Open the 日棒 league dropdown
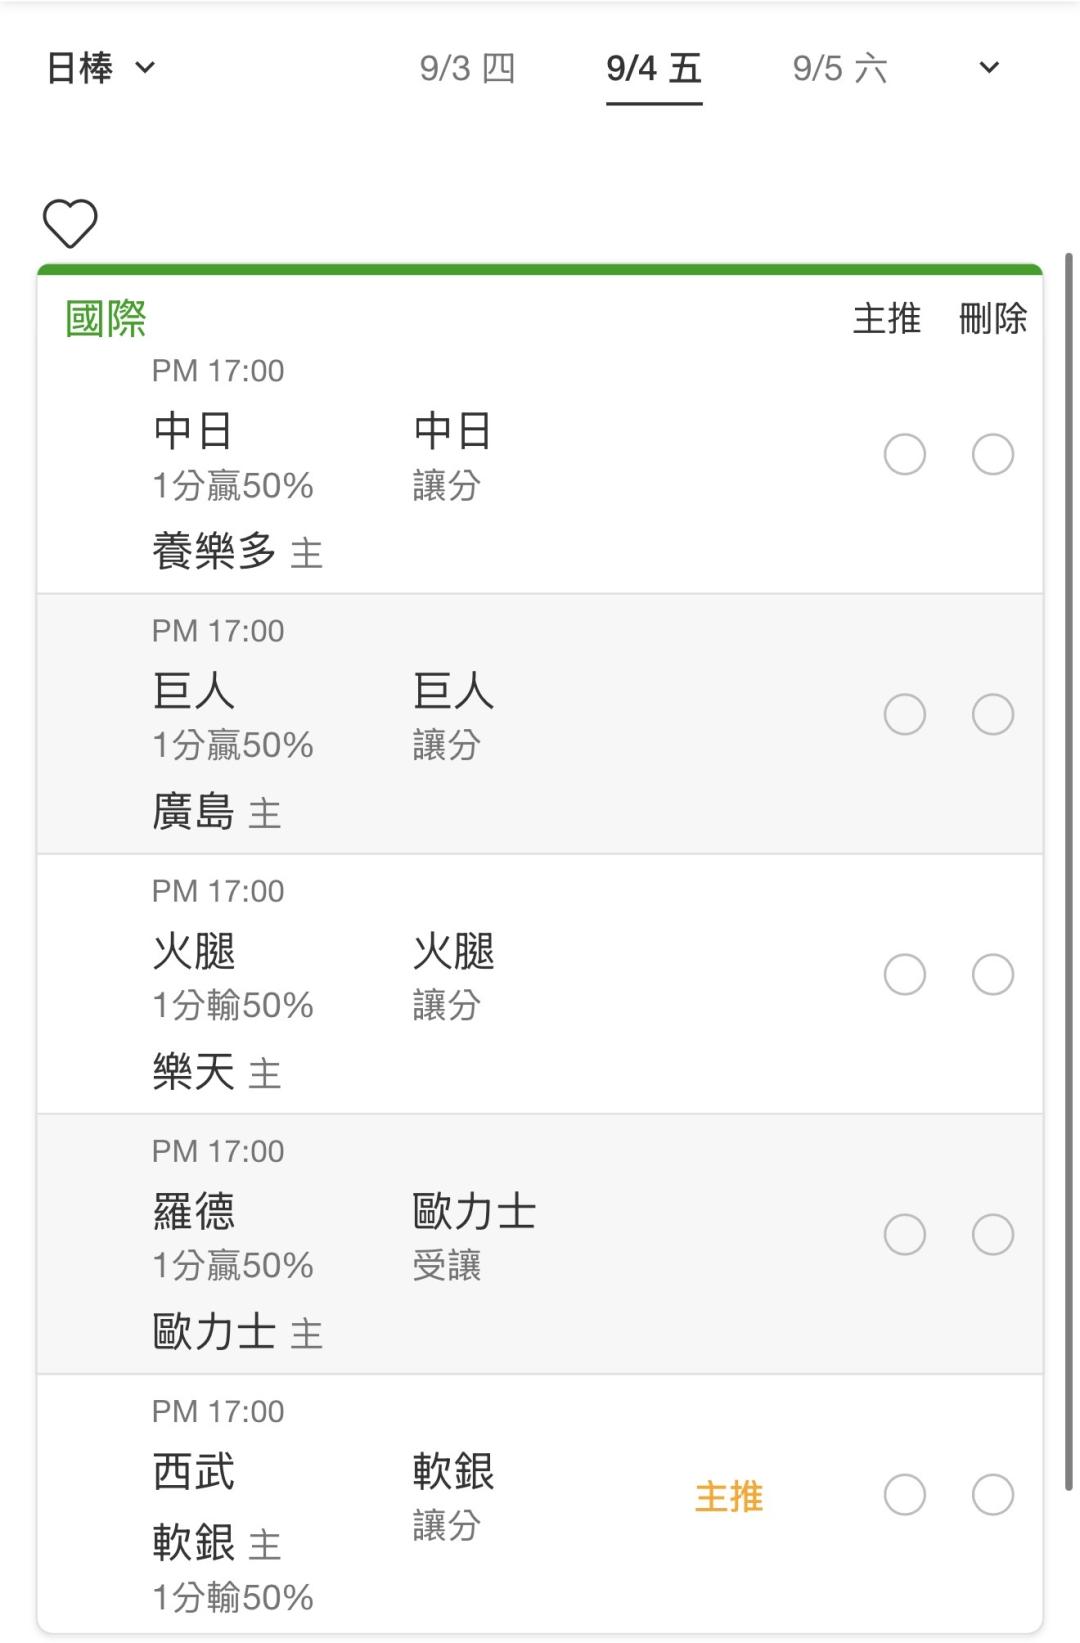Image resolution: width=1080 pixels, height=1643 pixels. coord(101,68)
